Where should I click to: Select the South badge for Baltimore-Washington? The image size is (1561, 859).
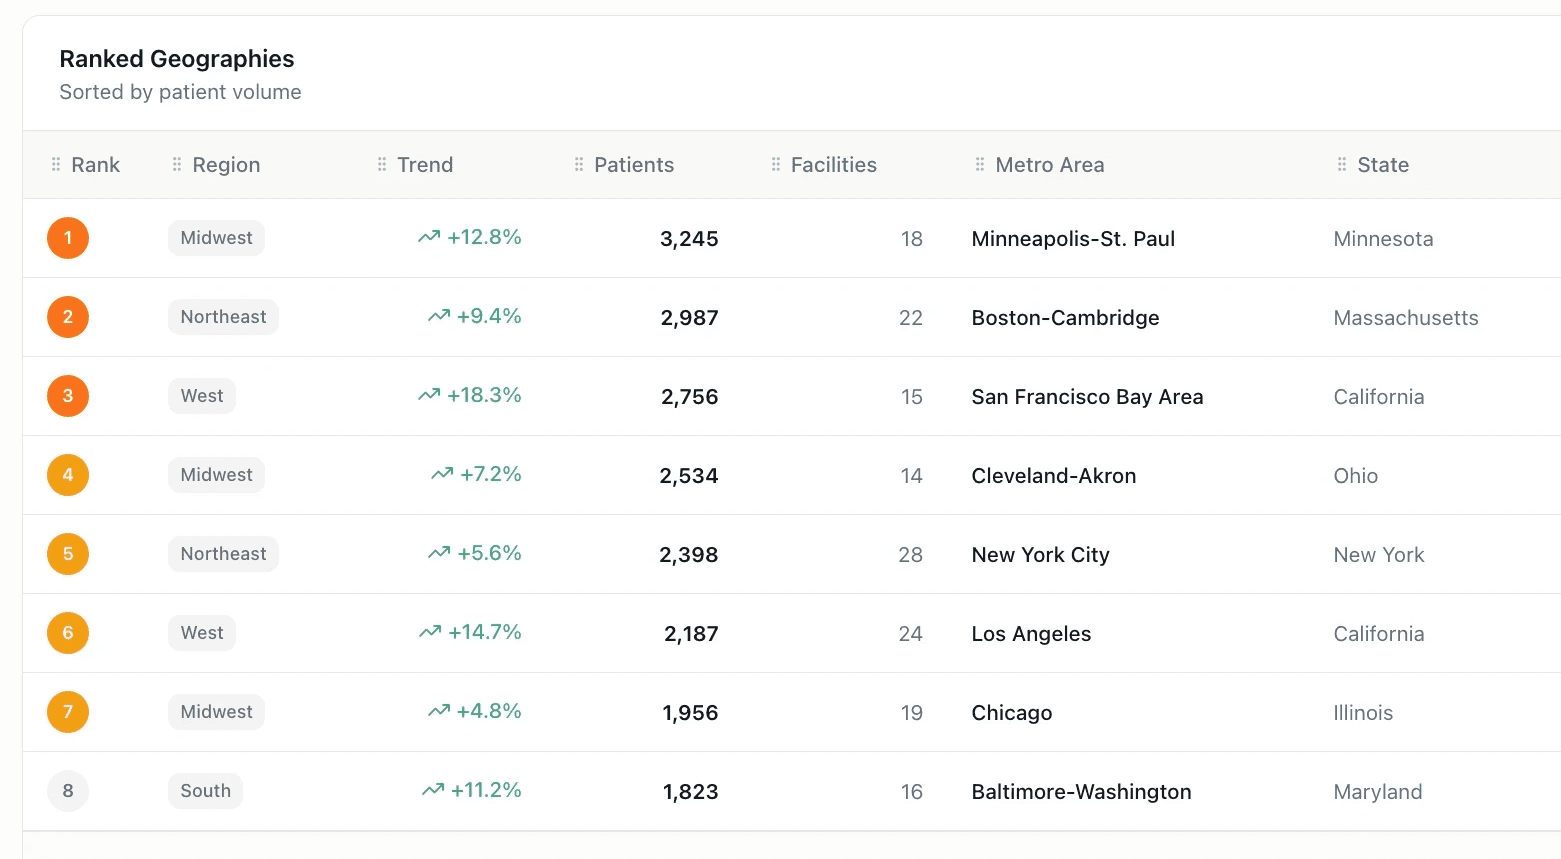click(205, 791)
